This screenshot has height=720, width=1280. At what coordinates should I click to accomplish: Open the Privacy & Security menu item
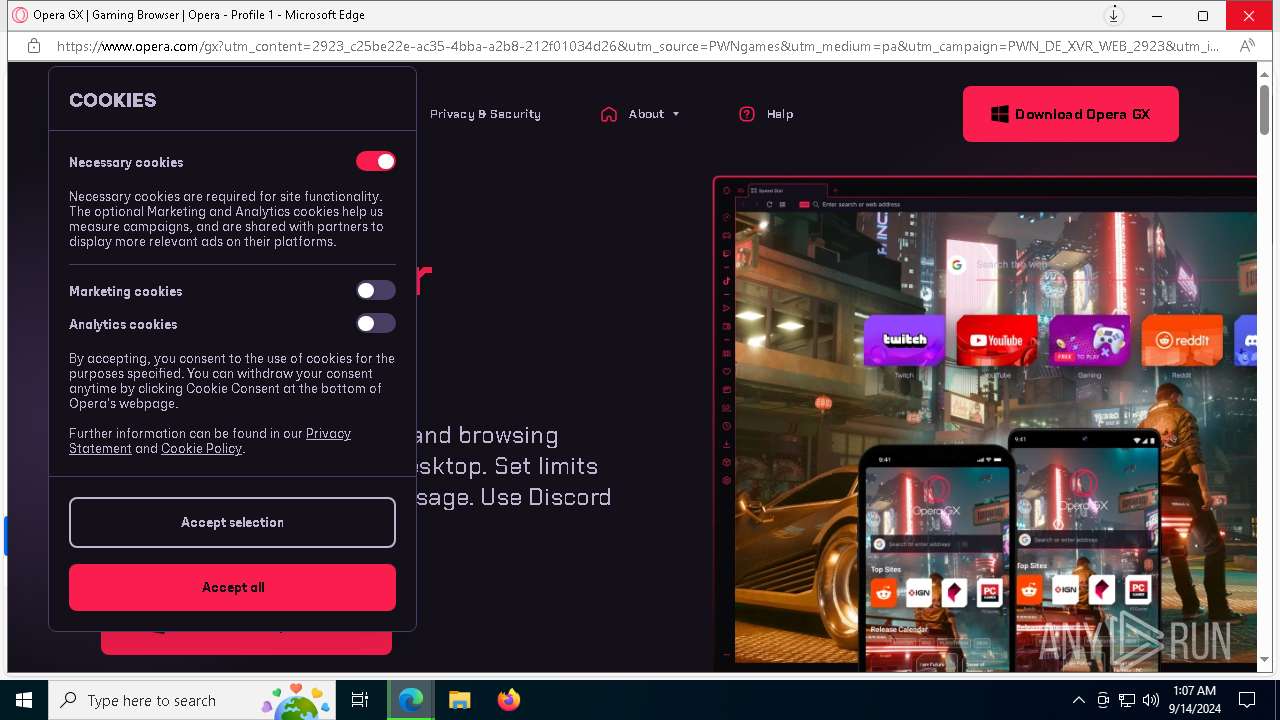(x=485, y=114)
